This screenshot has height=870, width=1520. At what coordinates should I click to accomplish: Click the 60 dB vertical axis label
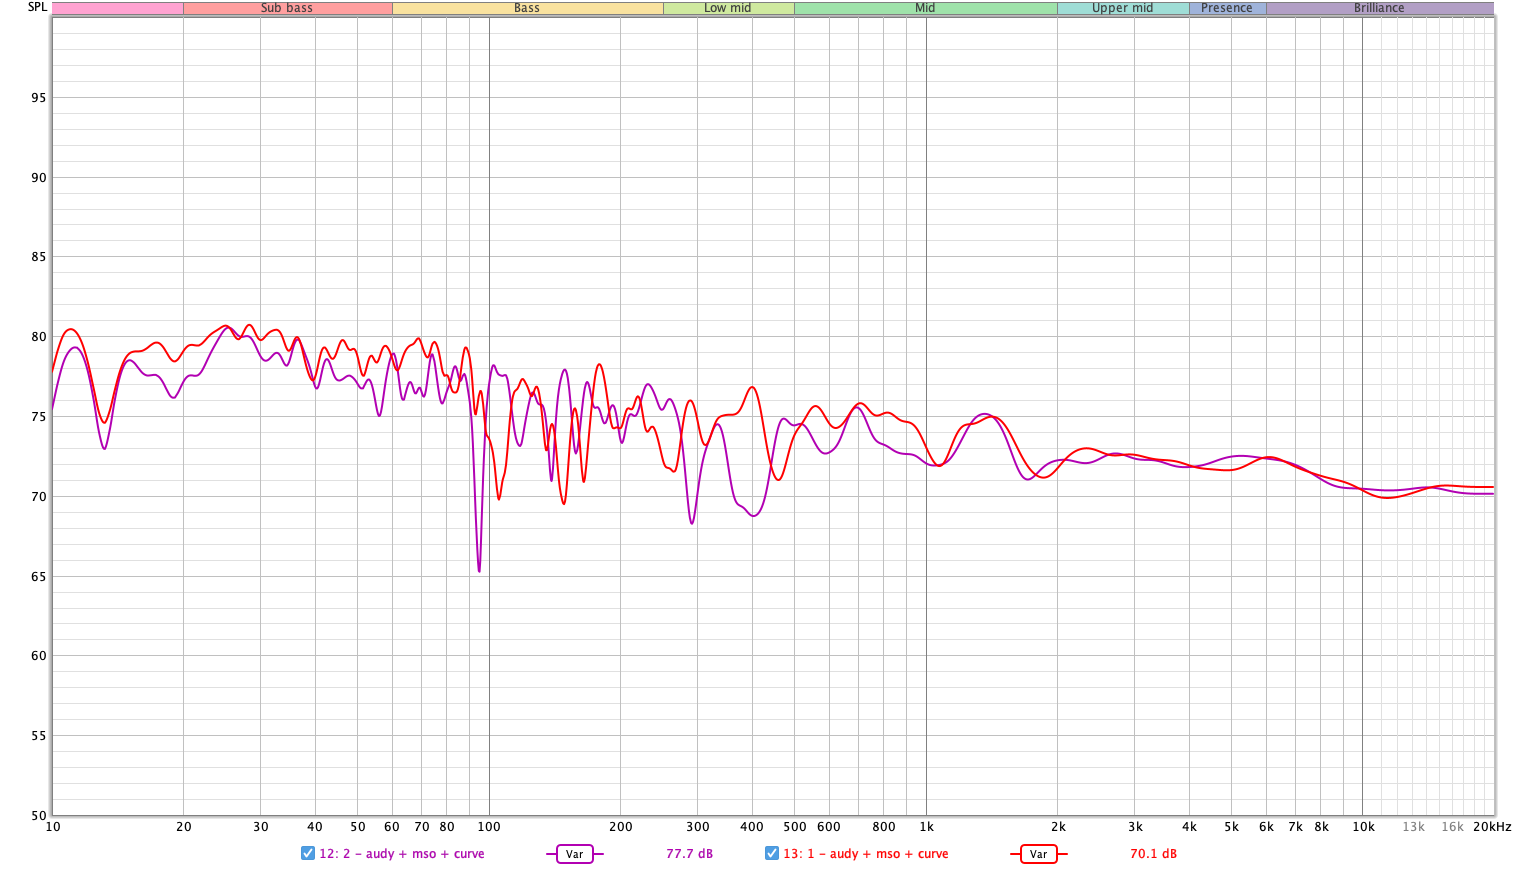click(38, 656)
